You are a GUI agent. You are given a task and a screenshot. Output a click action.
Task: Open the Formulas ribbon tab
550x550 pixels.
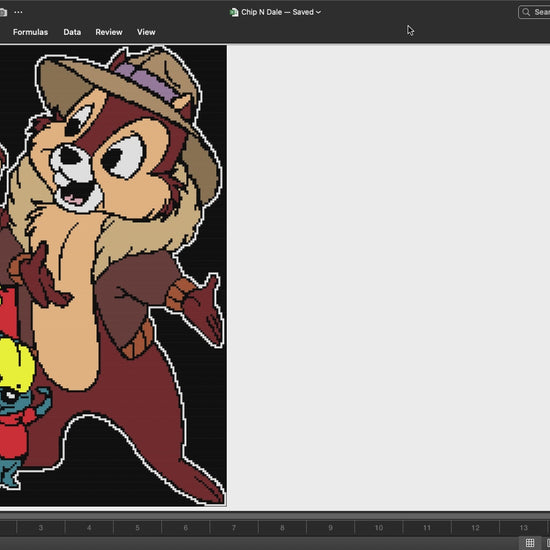coord(31,32)
